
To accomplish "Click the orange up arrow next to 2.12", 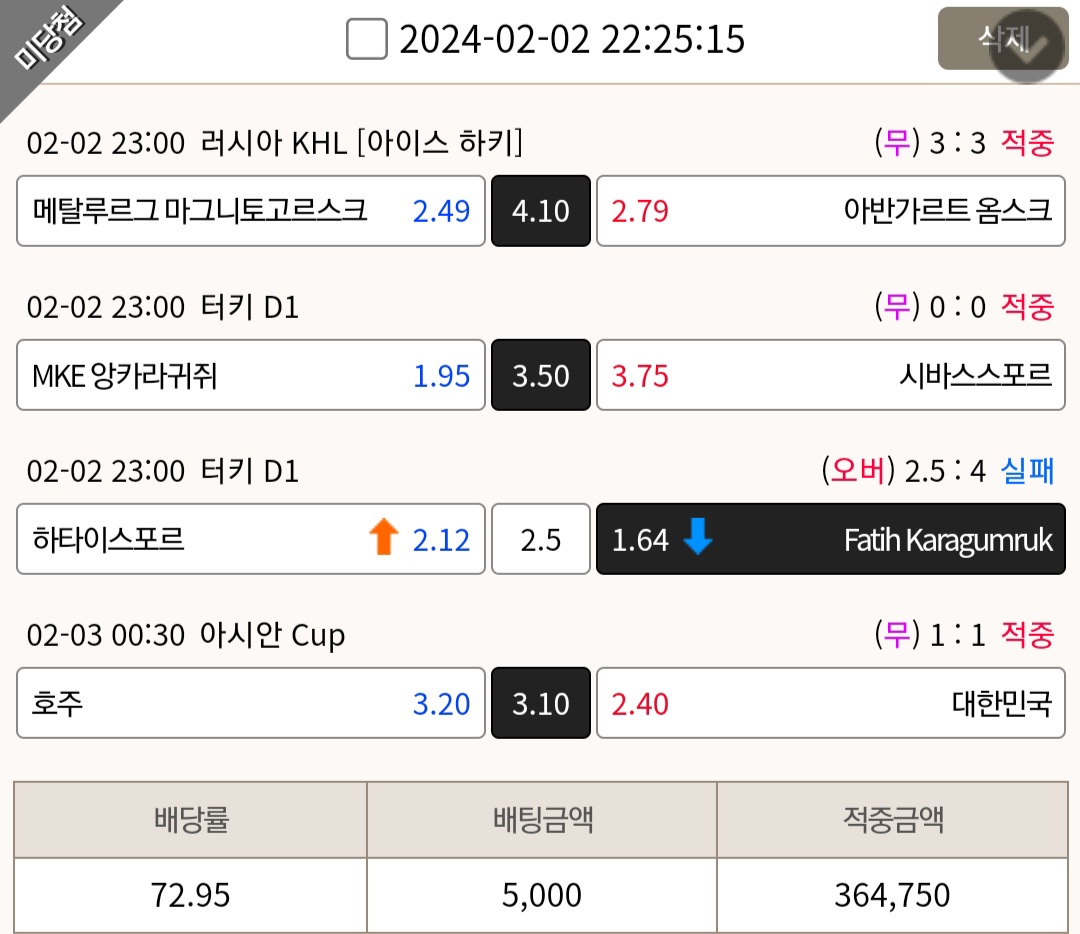I will (384, 537).
